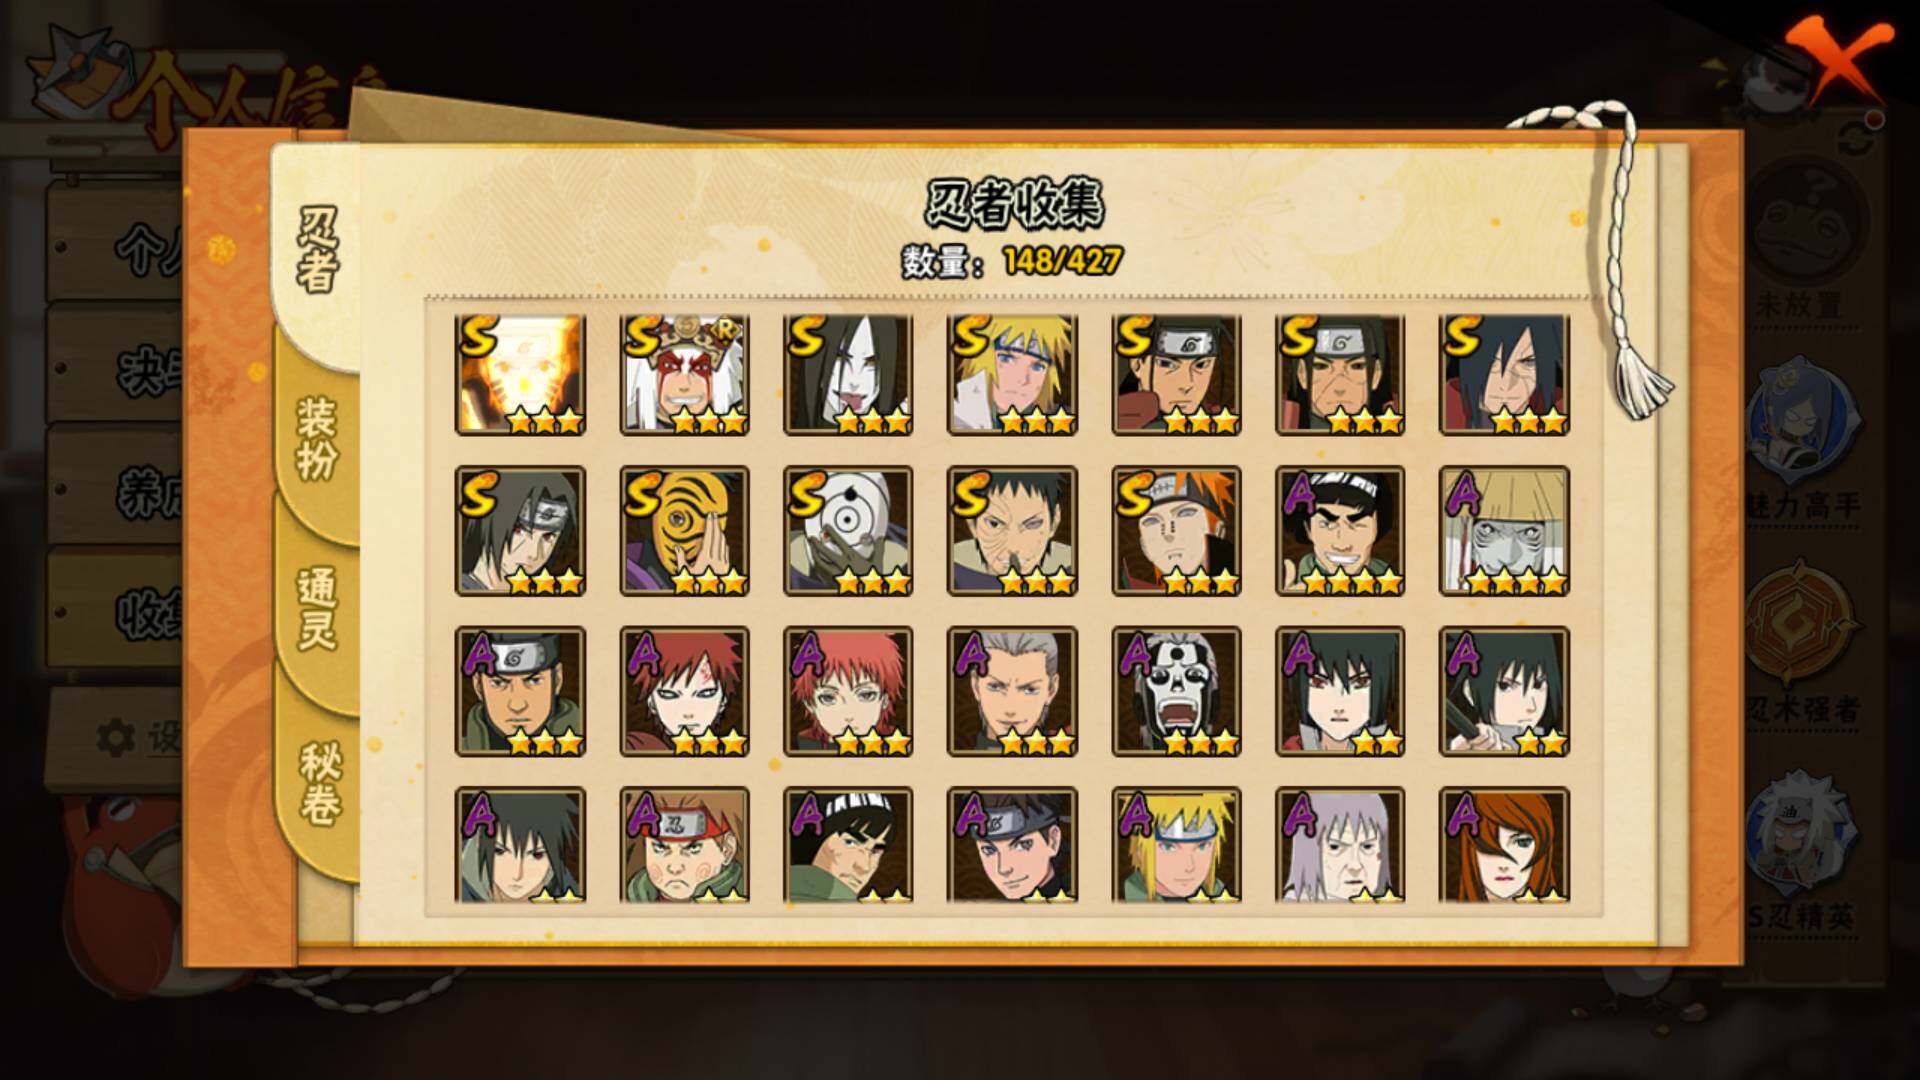
Task: Choose the orange-haired Pain ninja card
Action: (1176, 531)
